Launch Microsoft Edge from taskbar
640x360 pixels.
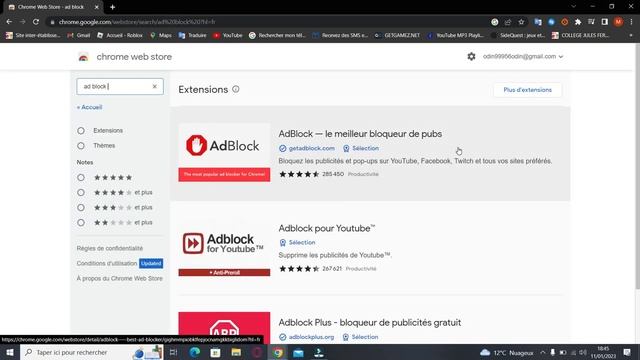194,352
